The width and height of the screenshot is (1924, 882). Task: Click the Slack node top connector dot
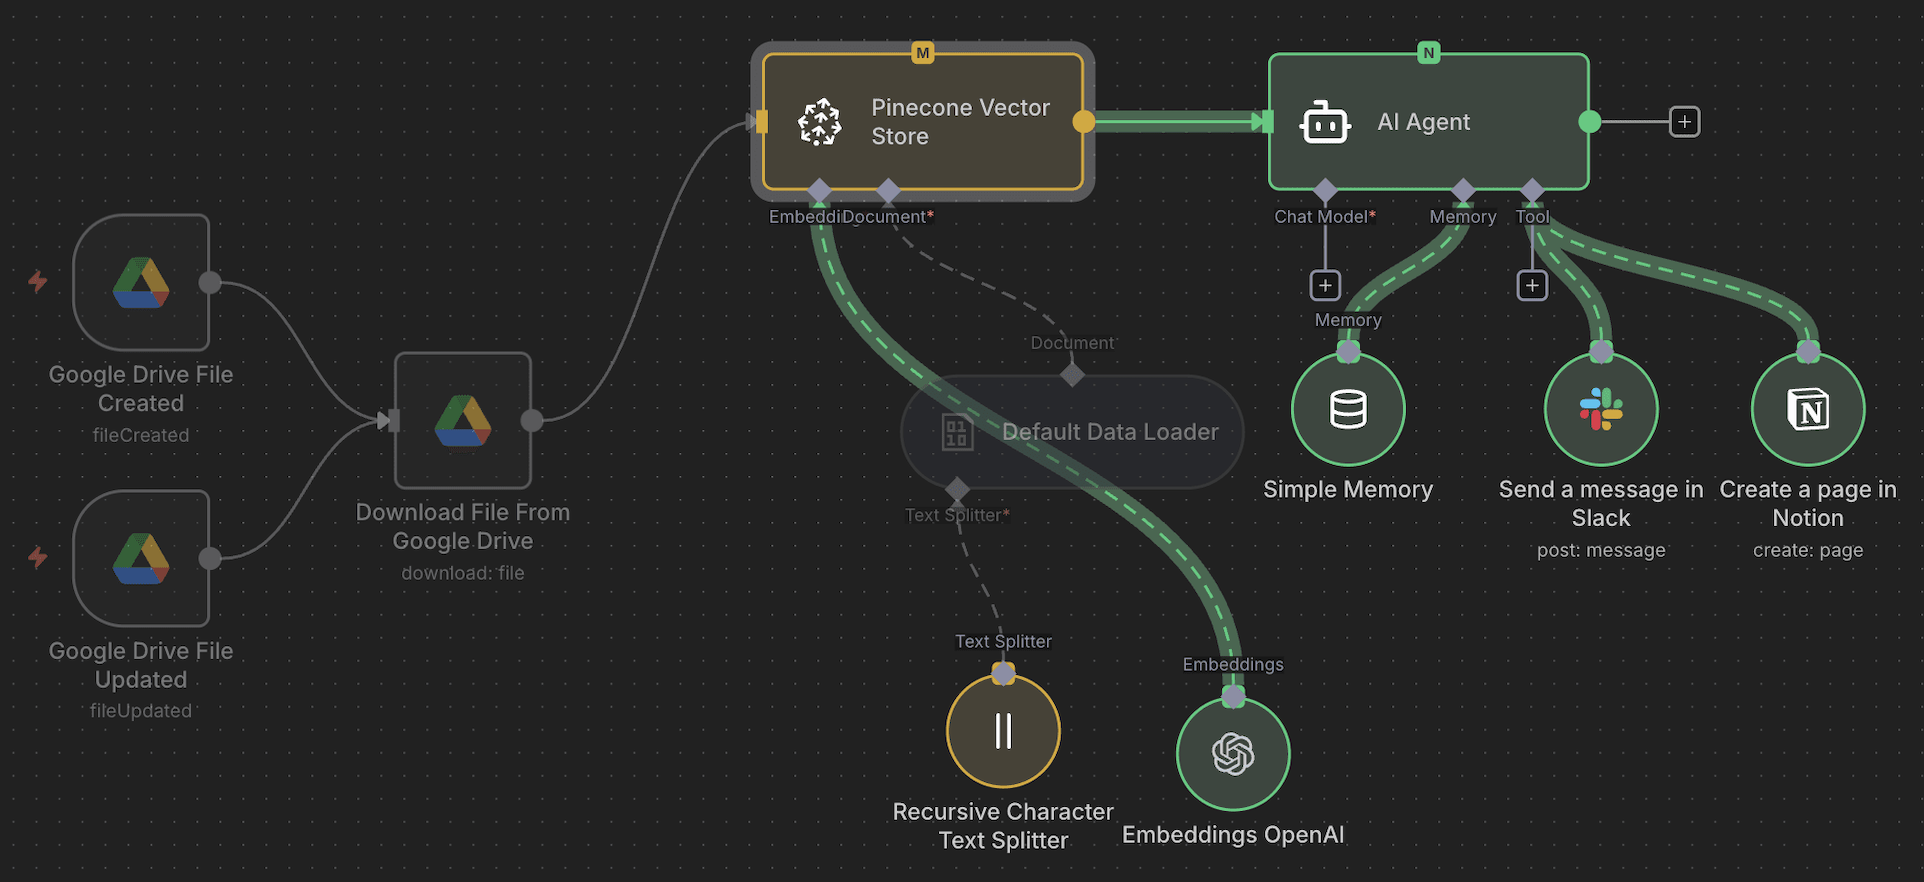coord(1601,352)
